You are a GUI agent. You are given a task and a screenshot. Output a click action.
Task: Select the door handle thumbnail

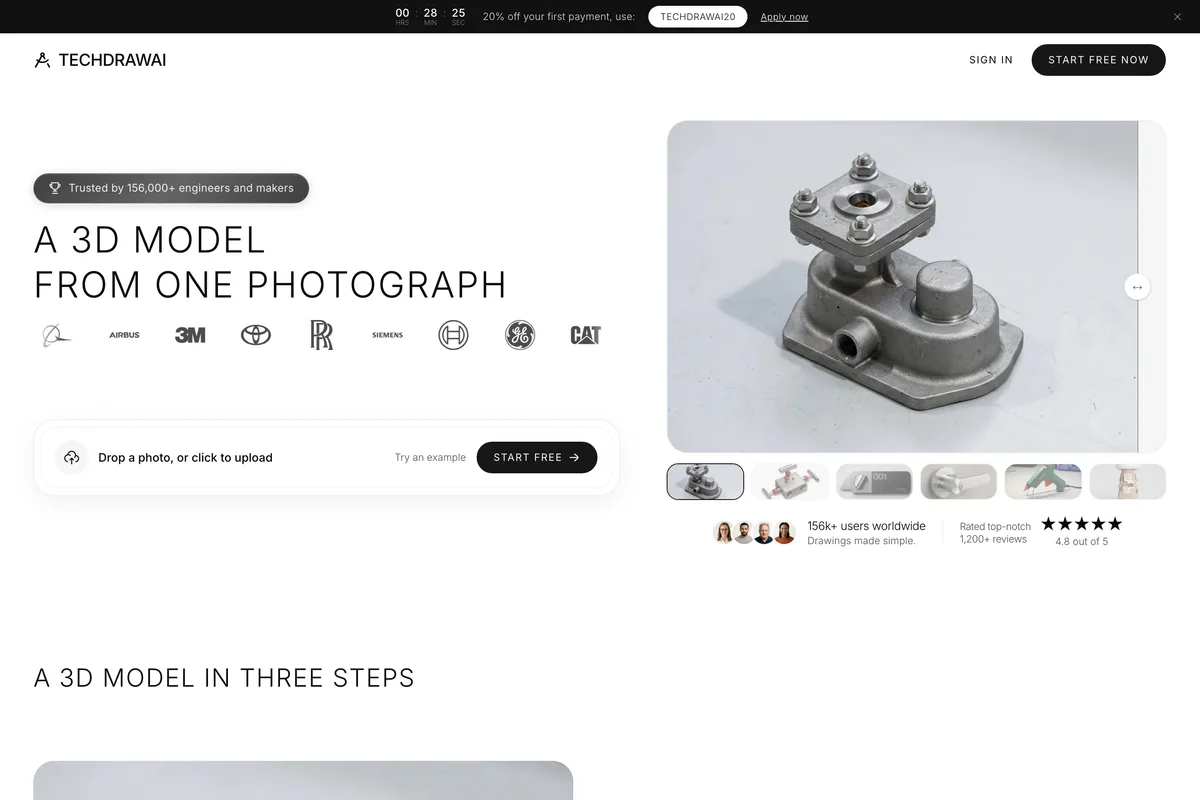958,481
